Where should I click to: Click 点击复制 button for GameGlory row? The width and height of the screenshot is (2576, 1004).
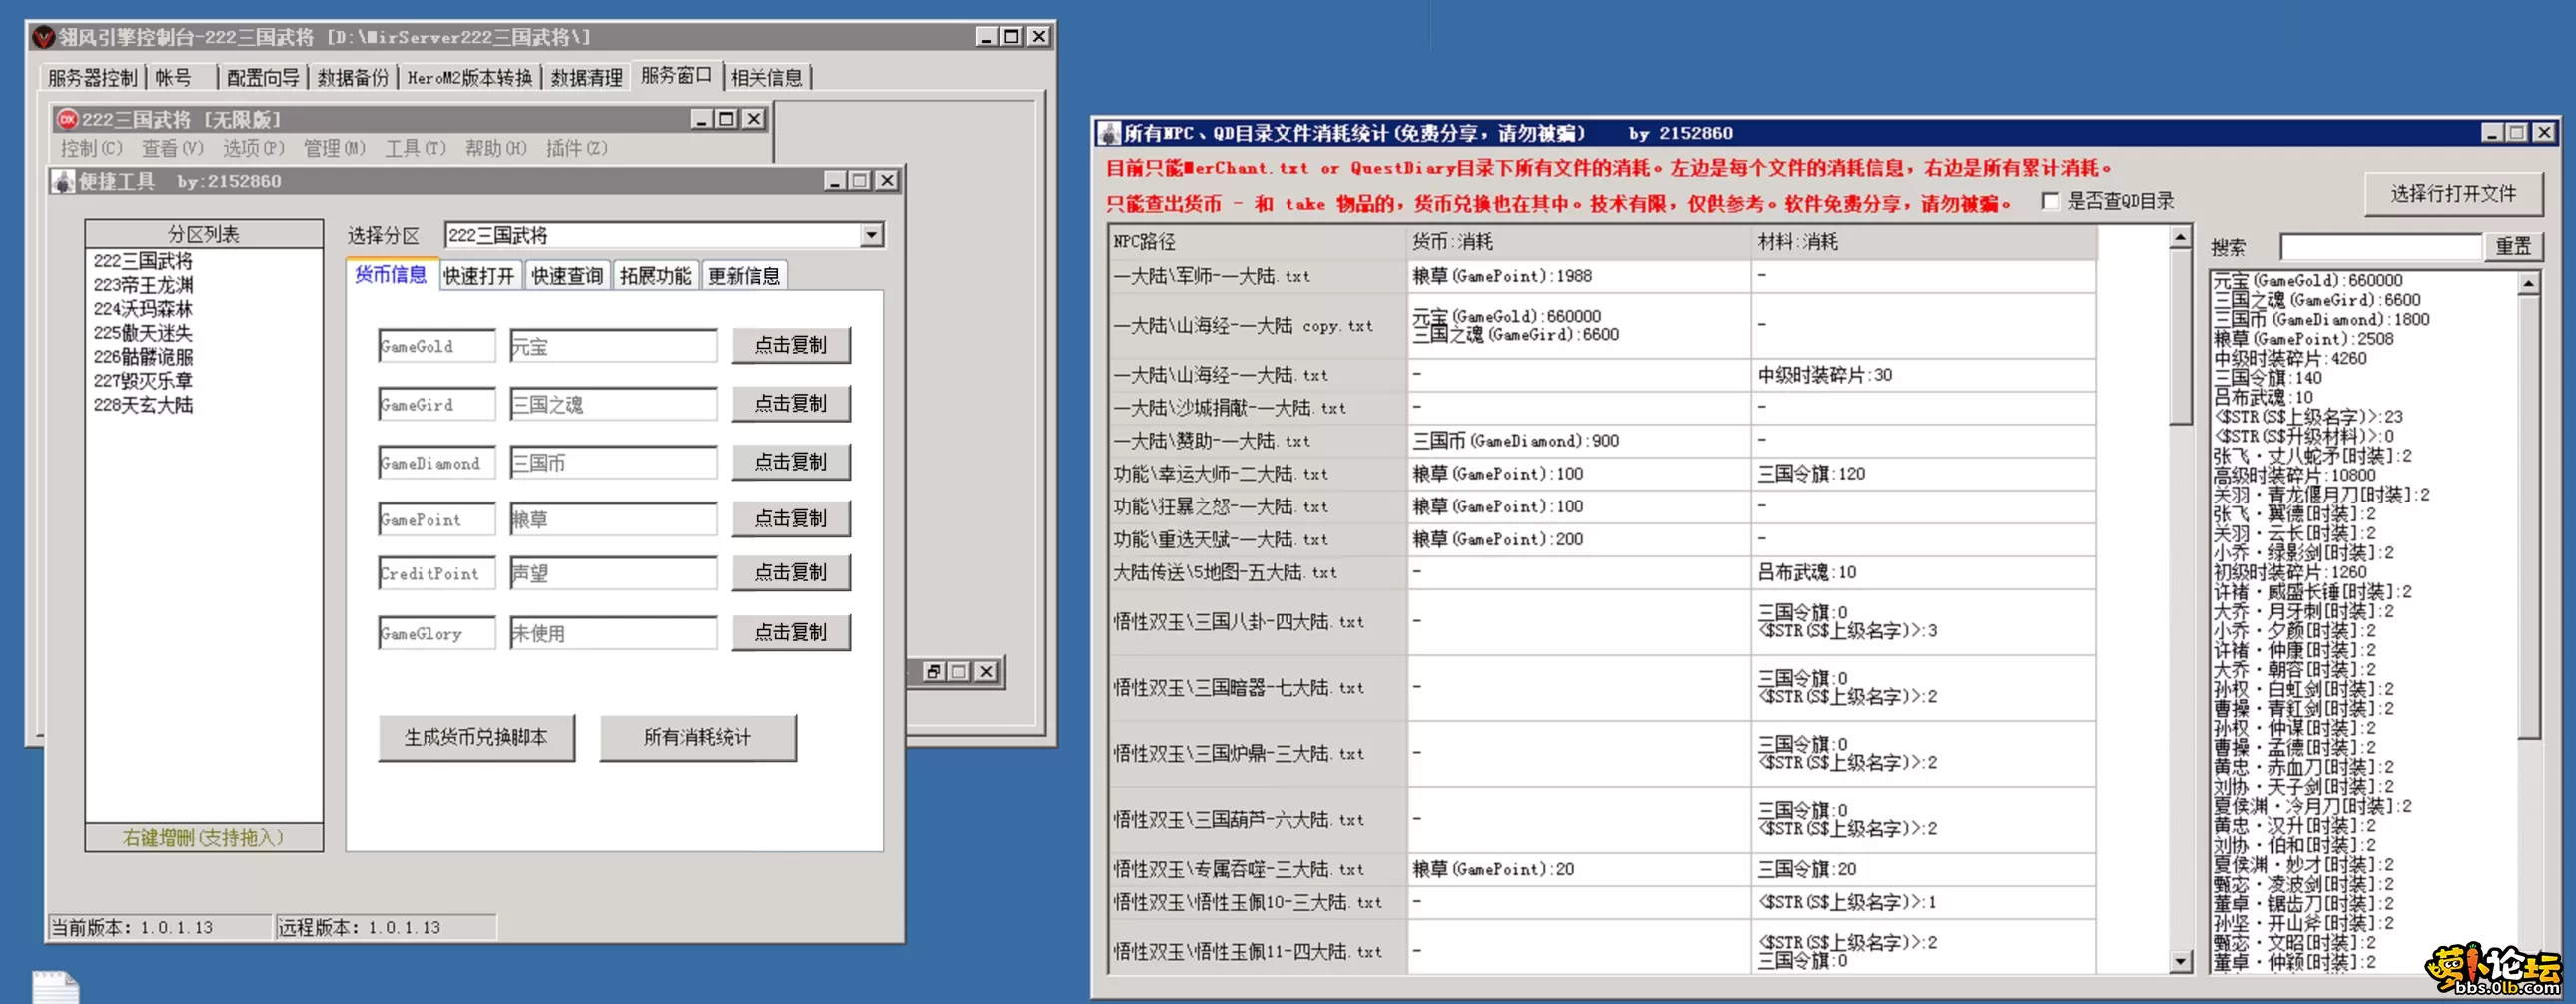tap(791, 633)
